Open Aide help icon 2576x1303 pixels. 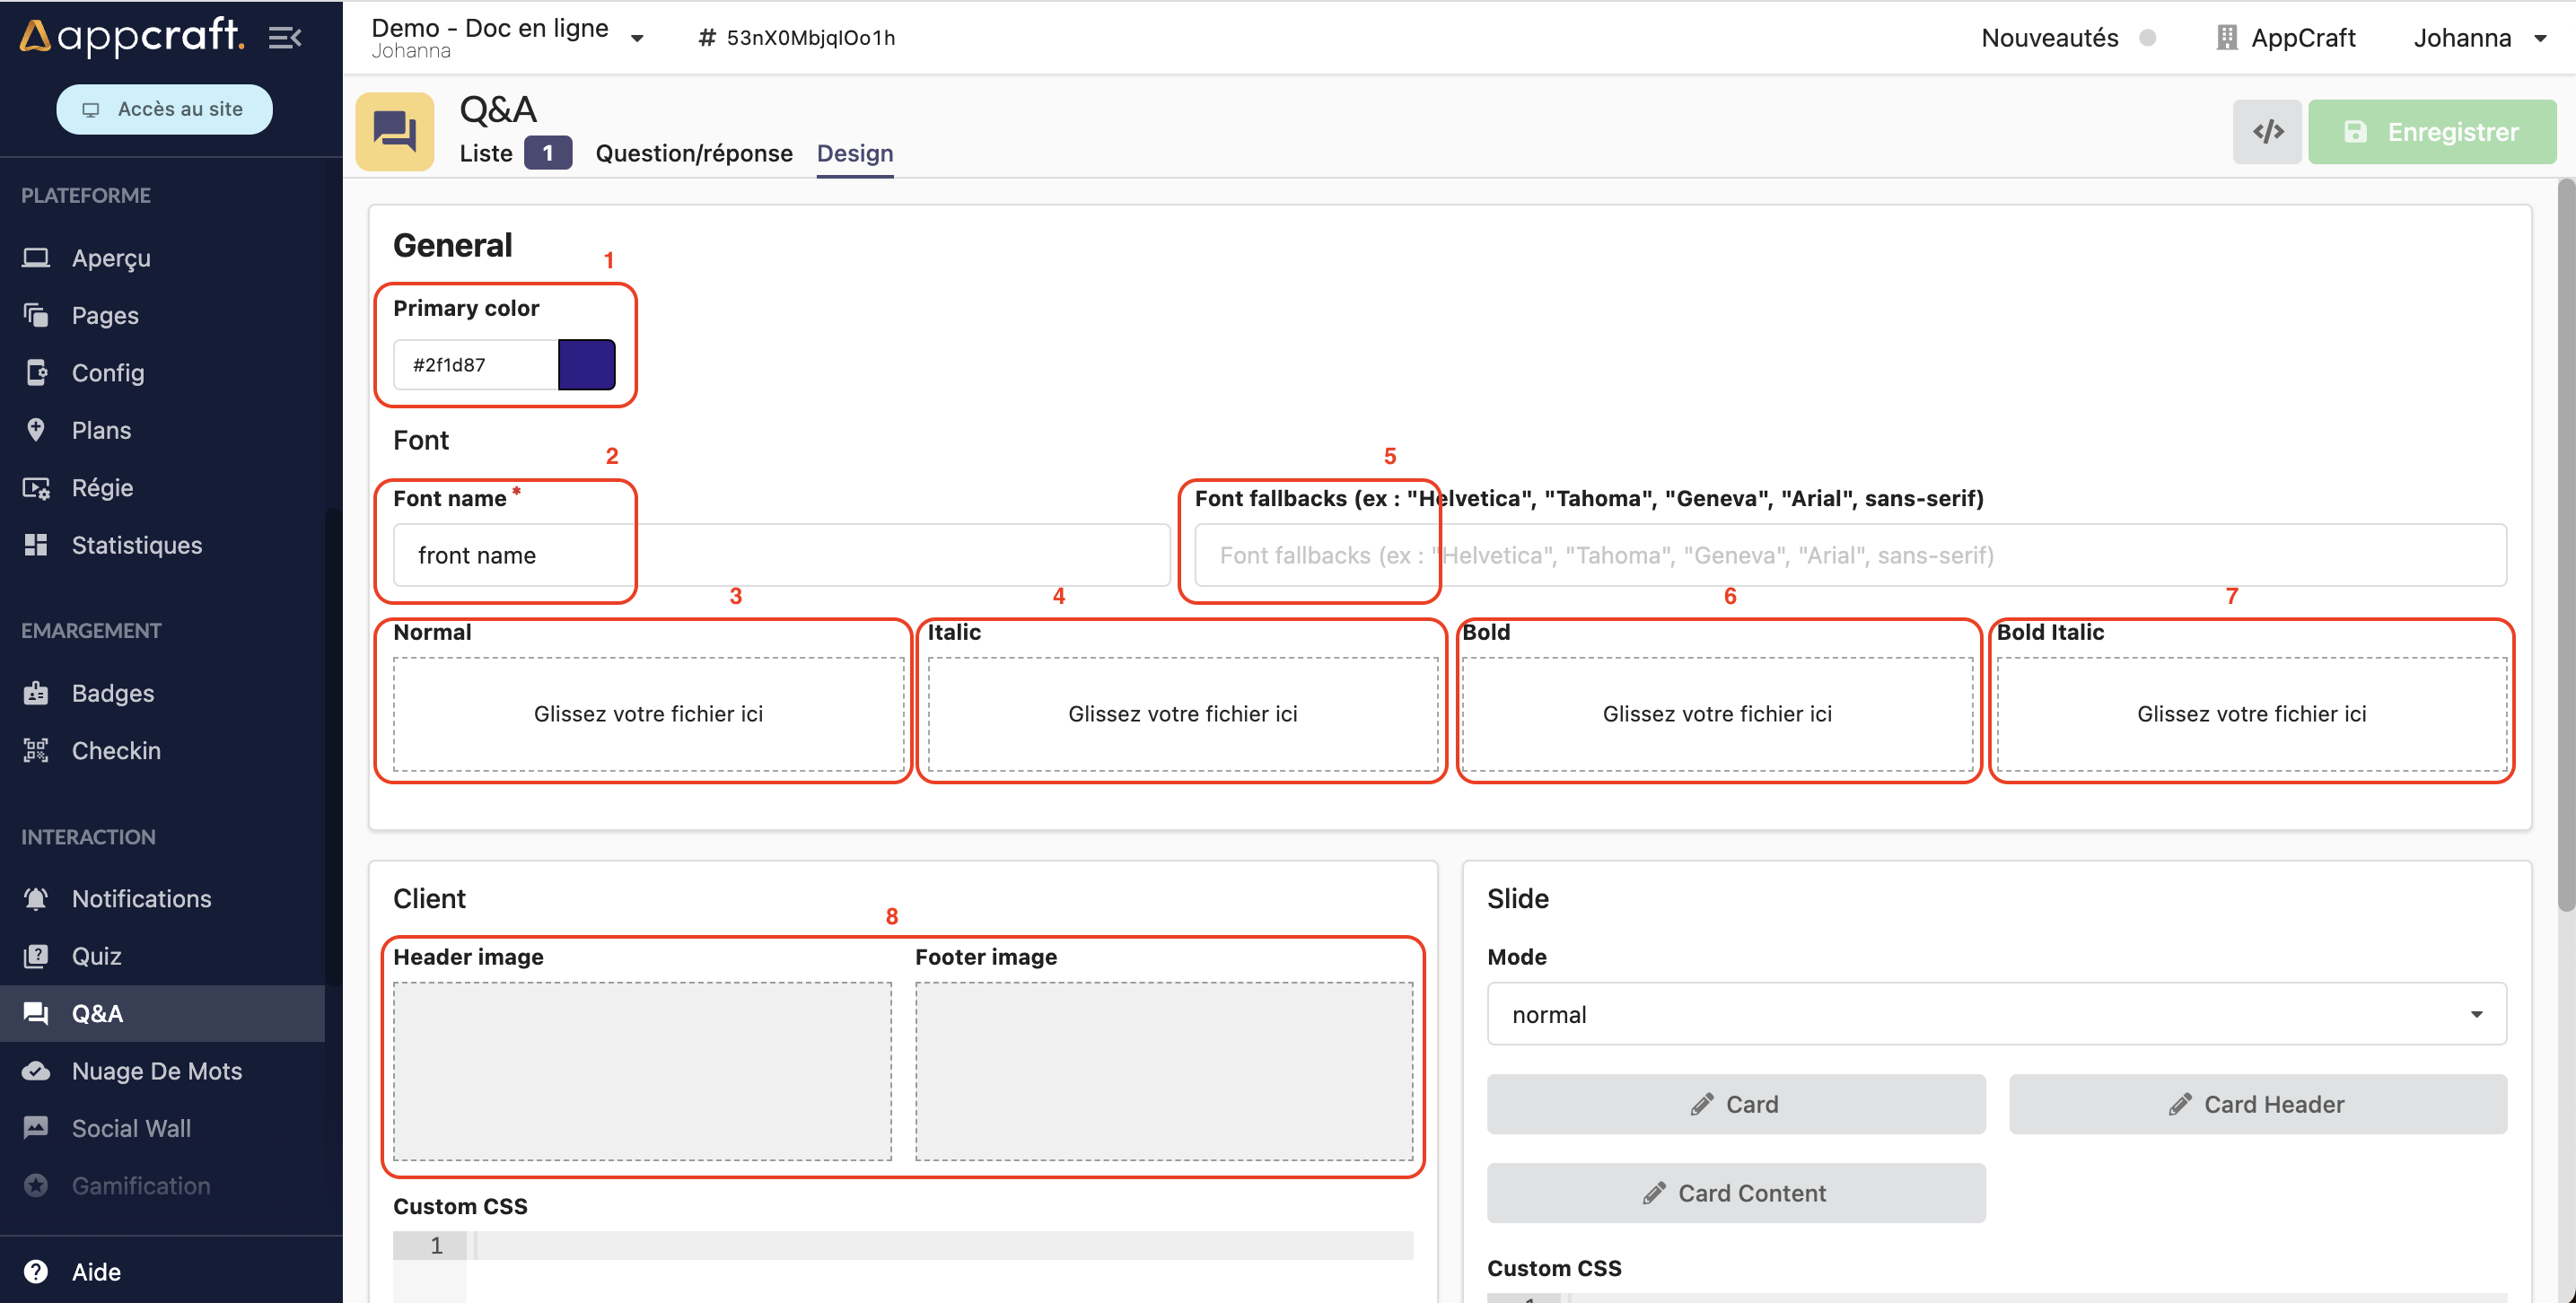[36, 1271]
